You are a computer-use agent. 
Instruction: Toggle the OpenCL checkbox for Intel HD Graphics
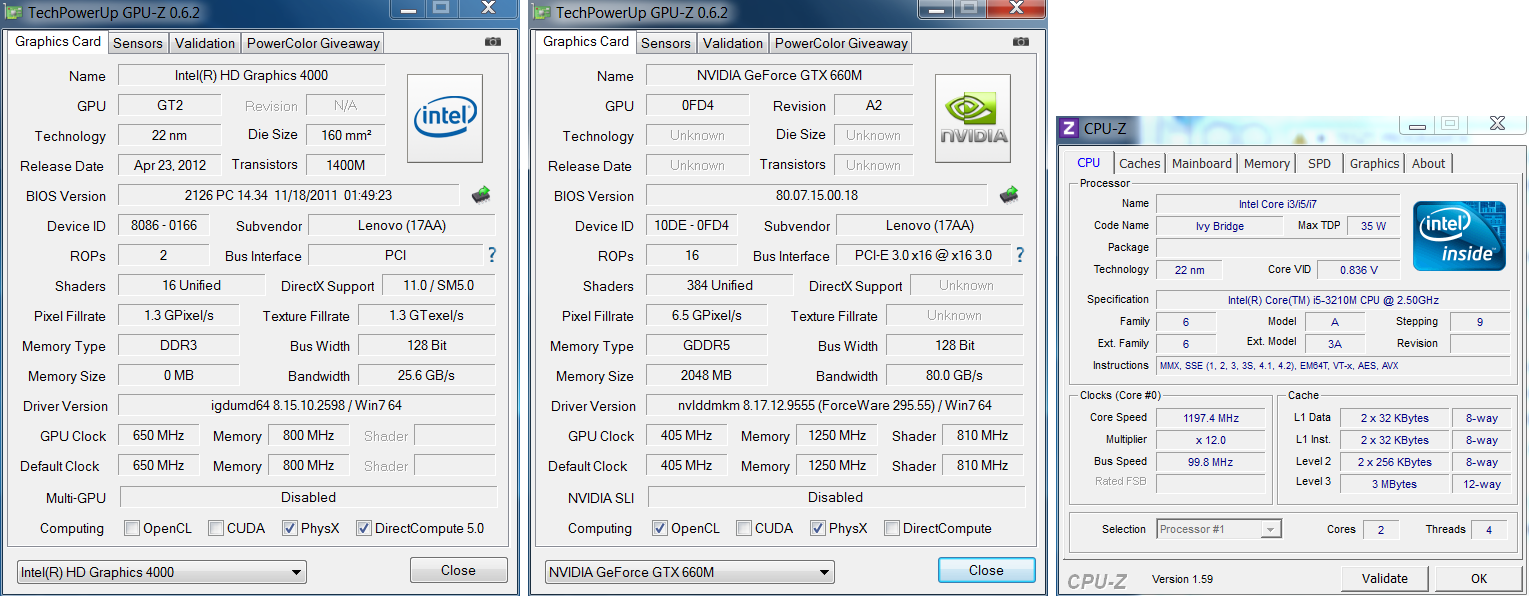[x=132, y=528]
